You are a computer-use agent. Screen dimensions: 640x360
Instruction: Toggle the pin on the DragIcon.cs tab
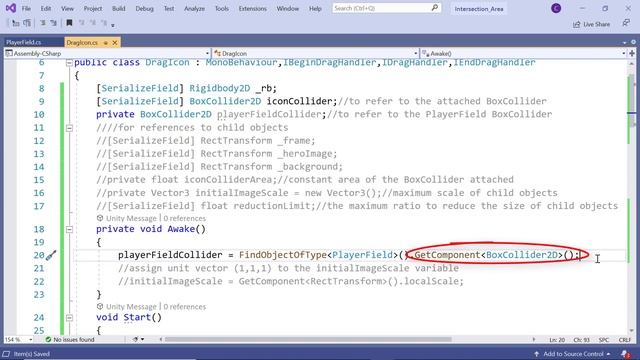coord(105,42)
